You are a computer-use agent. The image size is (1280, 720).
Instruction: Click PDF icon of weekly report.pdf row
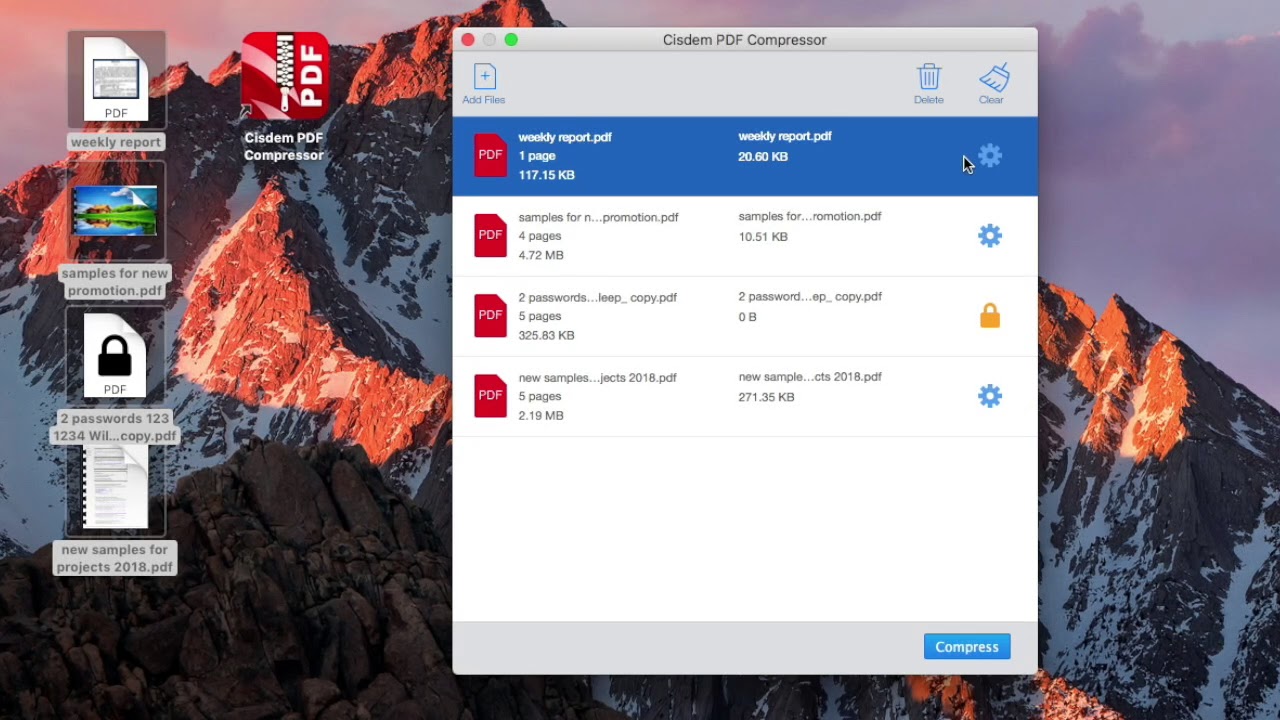click(490, 155)
